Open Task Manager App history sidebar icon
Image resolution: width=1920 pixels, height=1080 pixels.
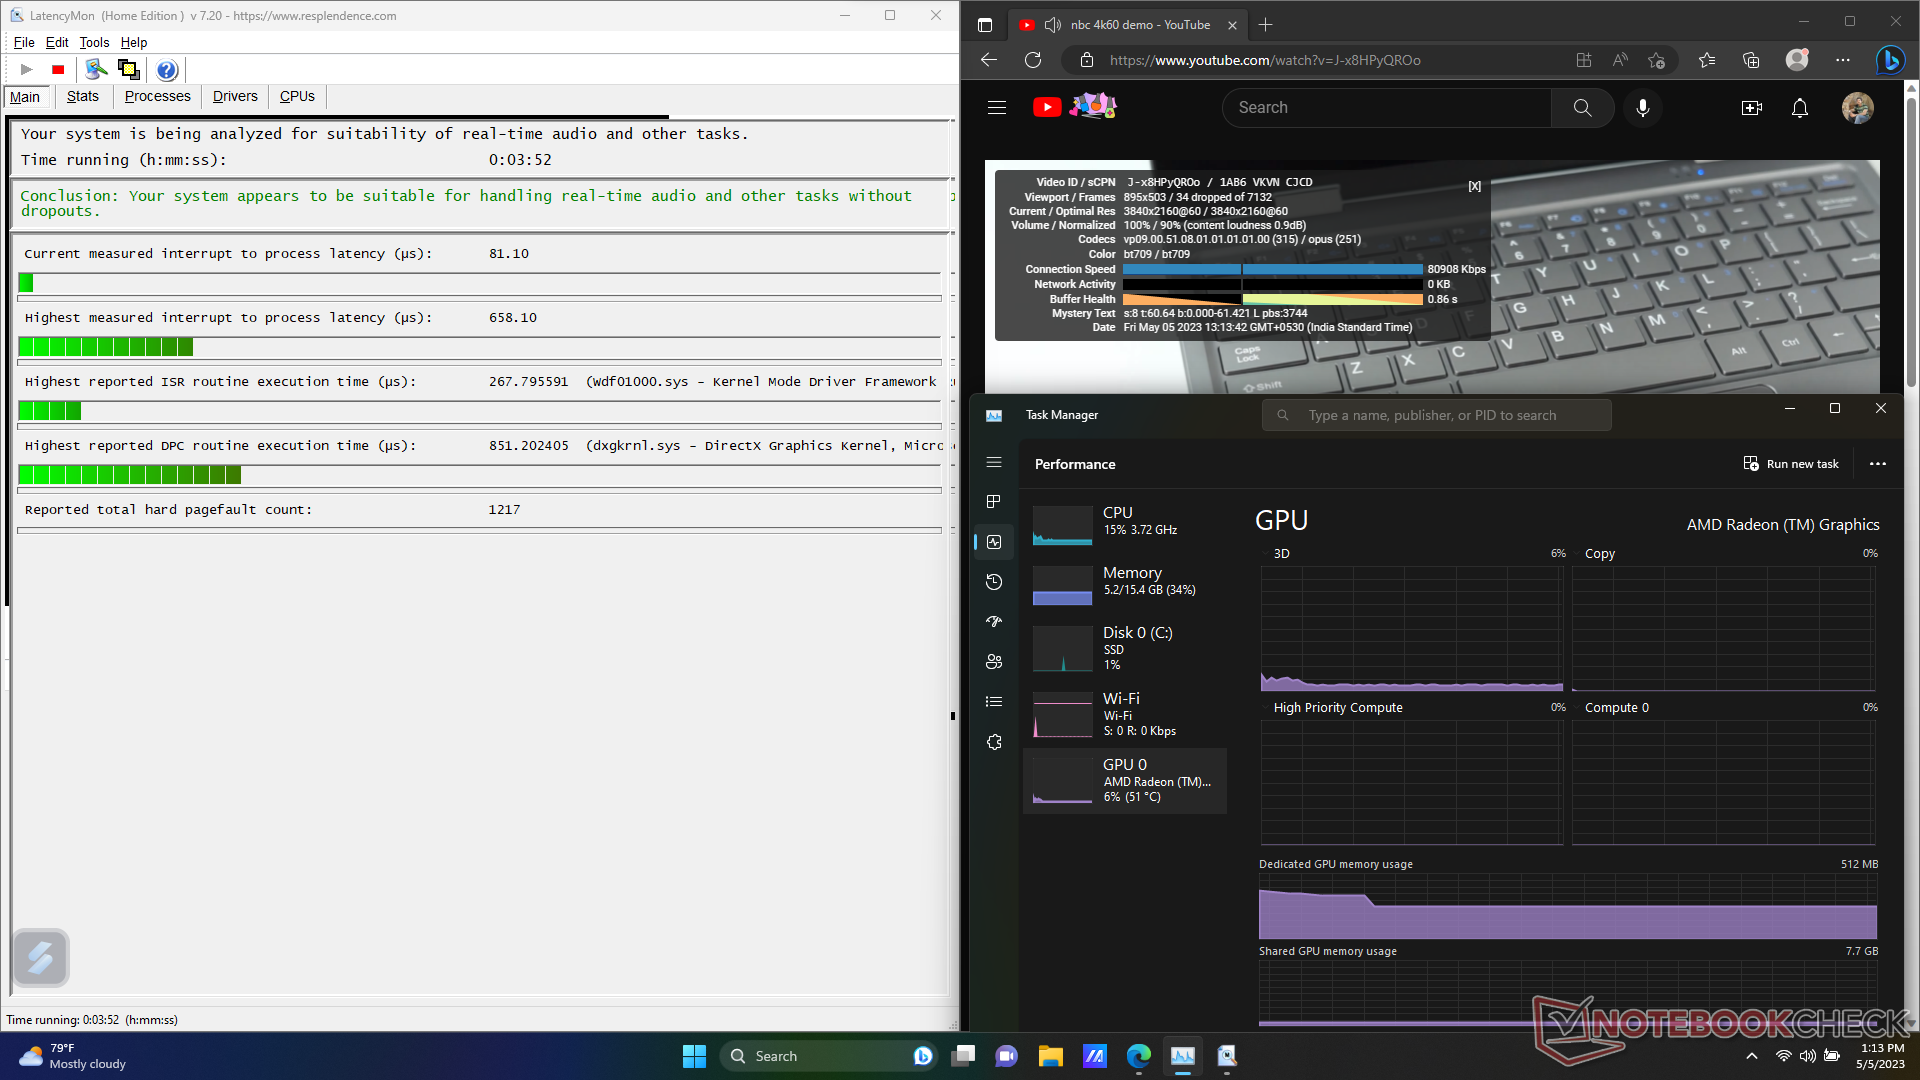993,582
